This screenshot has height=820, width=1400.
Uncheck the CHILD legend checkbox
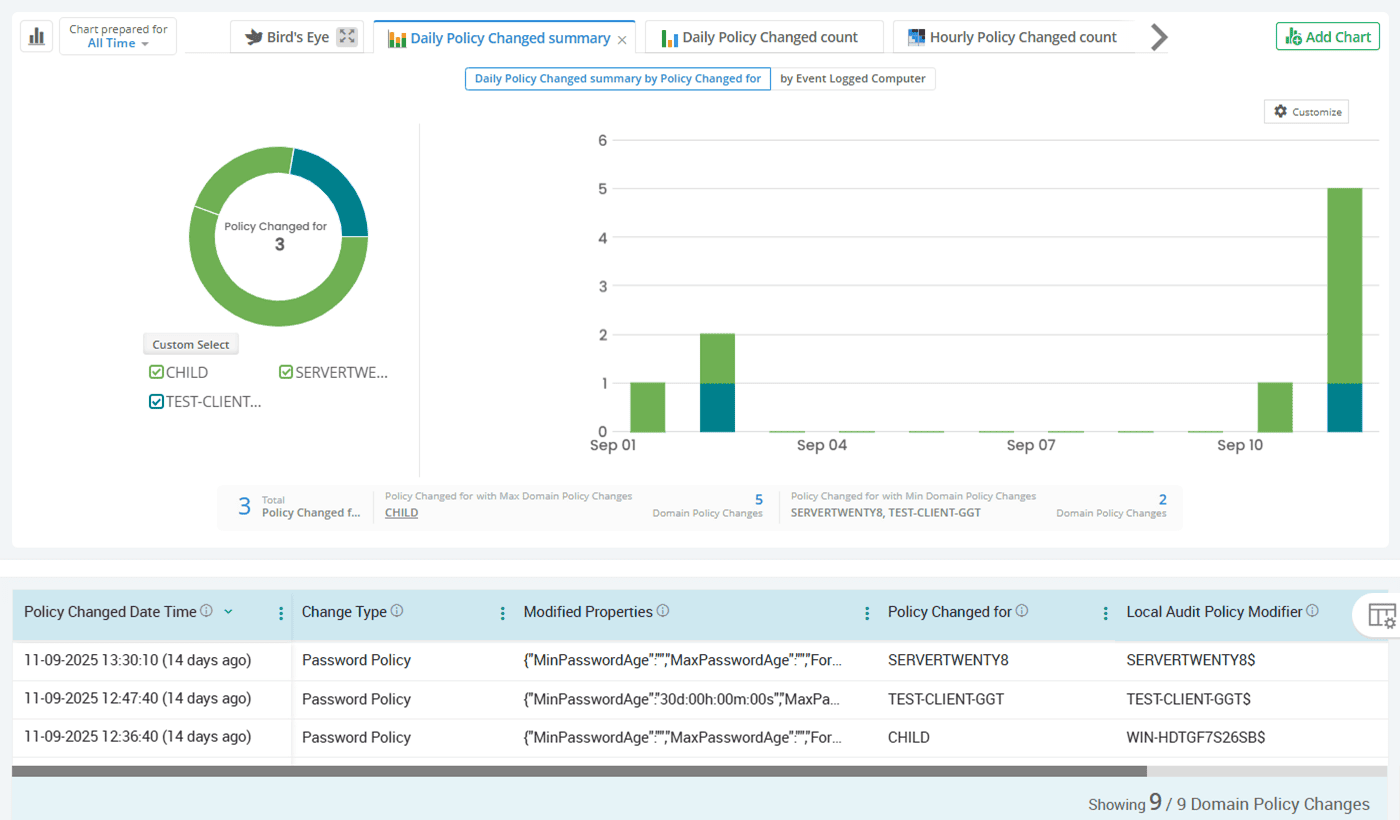156,372
